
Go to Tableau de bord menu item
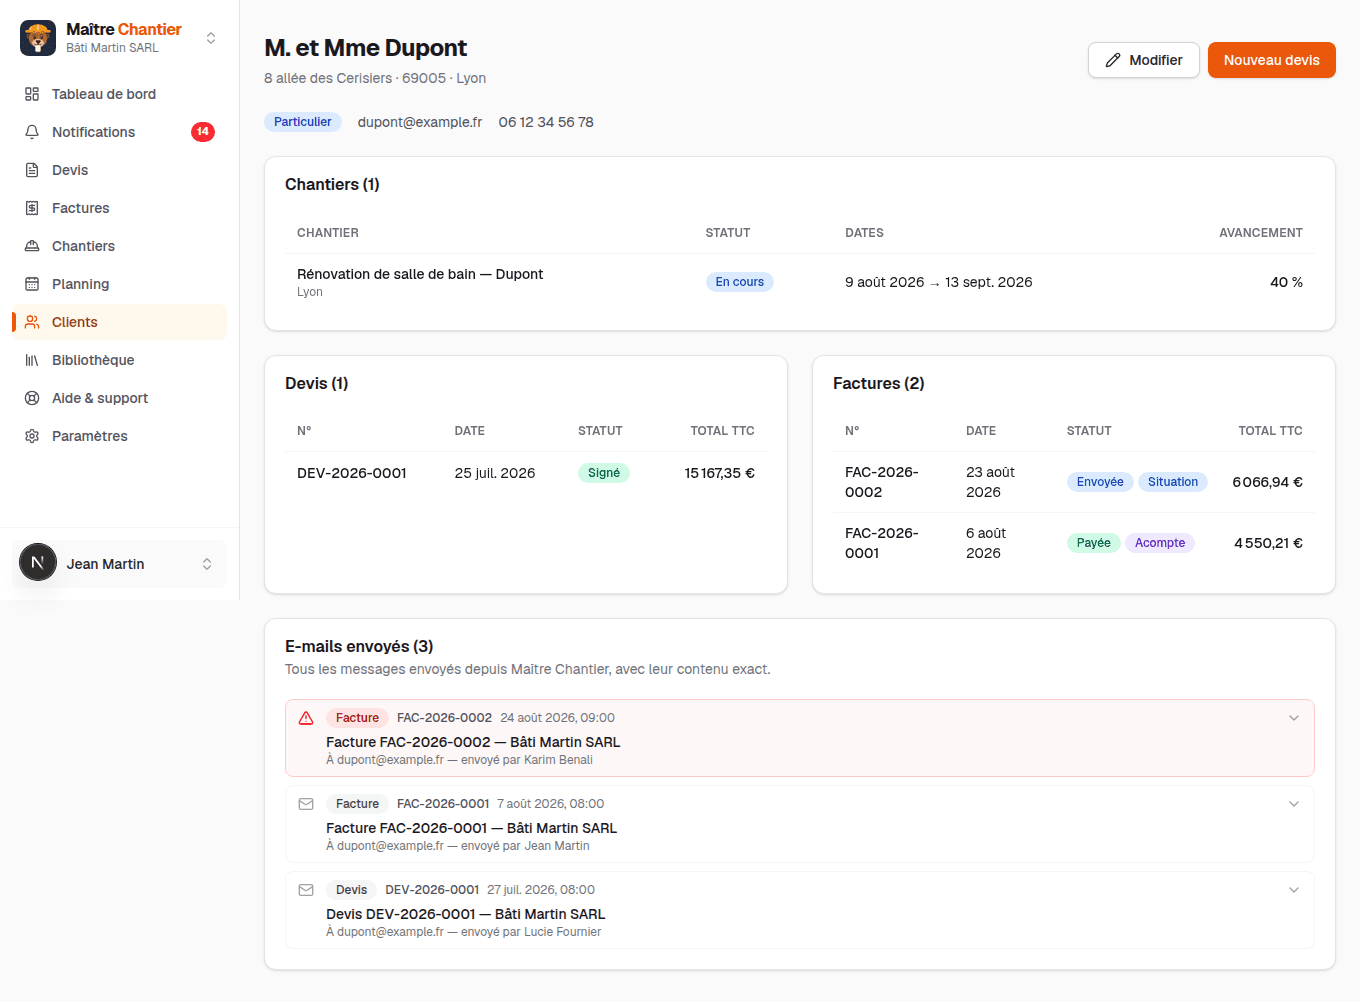click(x=120, y=94)
